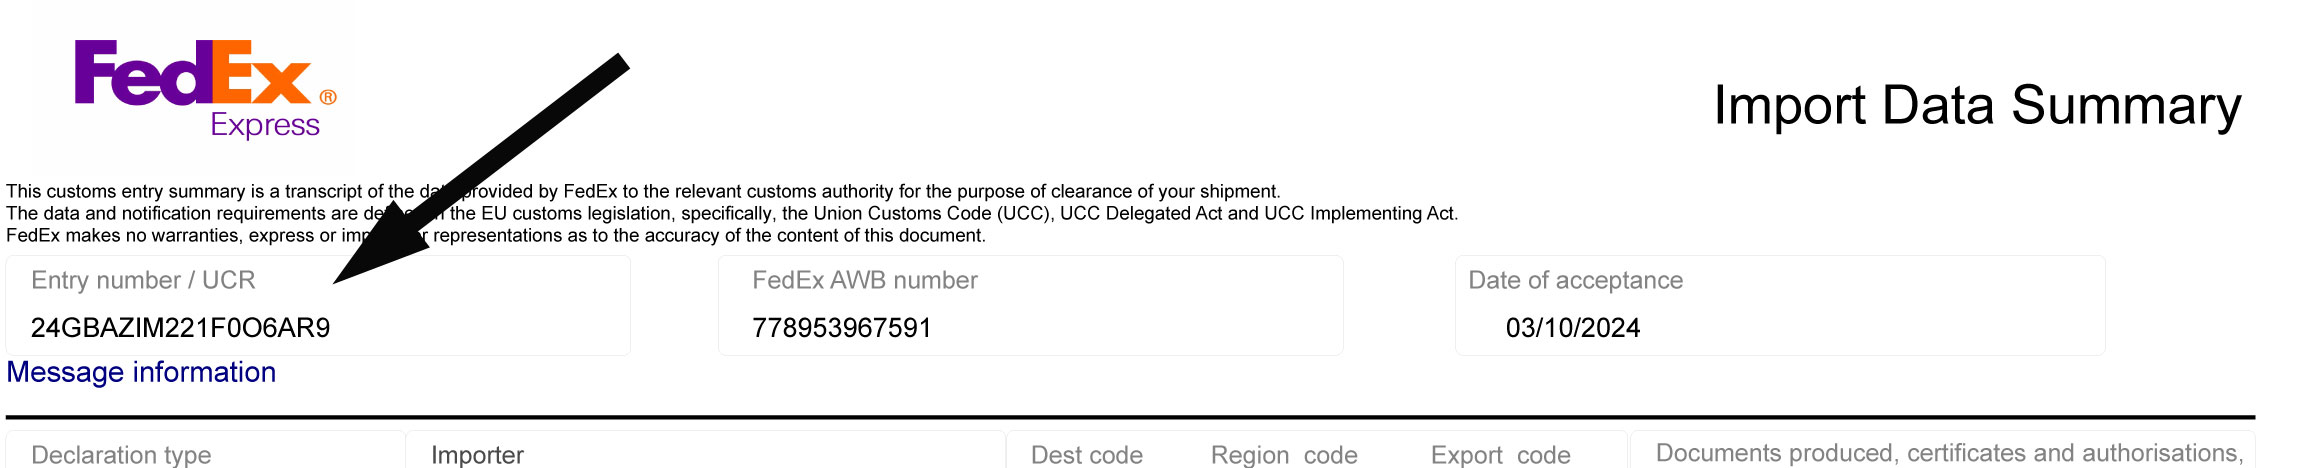
Task: Click the Entry number / UCR label
Action: click(x=143, y=280)
